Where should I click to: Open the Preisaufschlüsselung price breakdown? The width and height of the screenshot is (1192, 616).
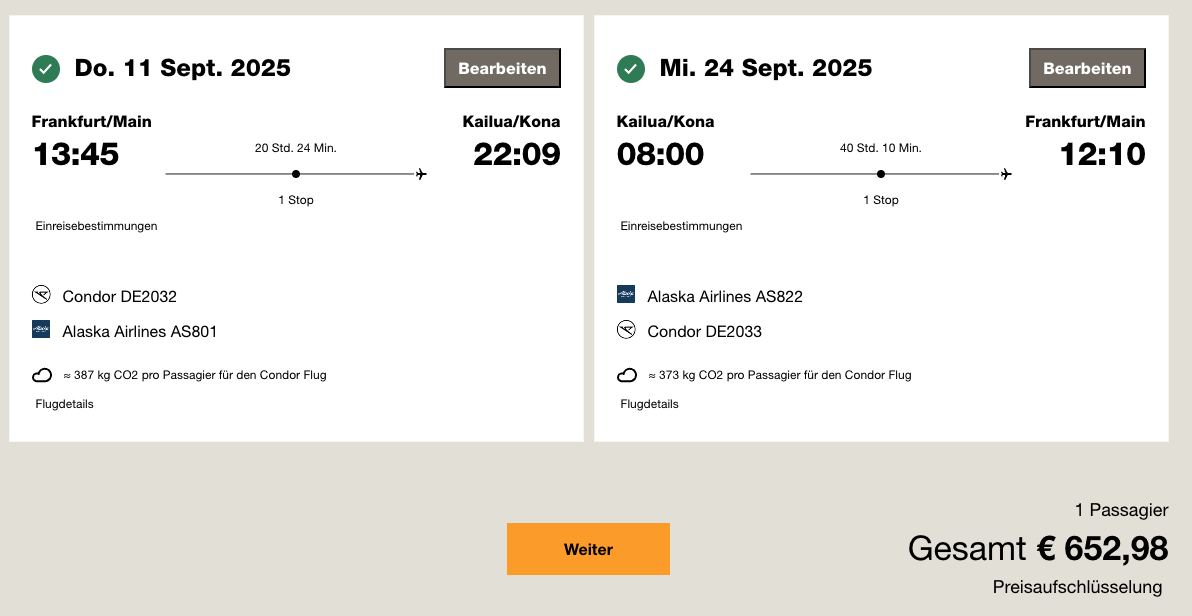point(1077,587)
